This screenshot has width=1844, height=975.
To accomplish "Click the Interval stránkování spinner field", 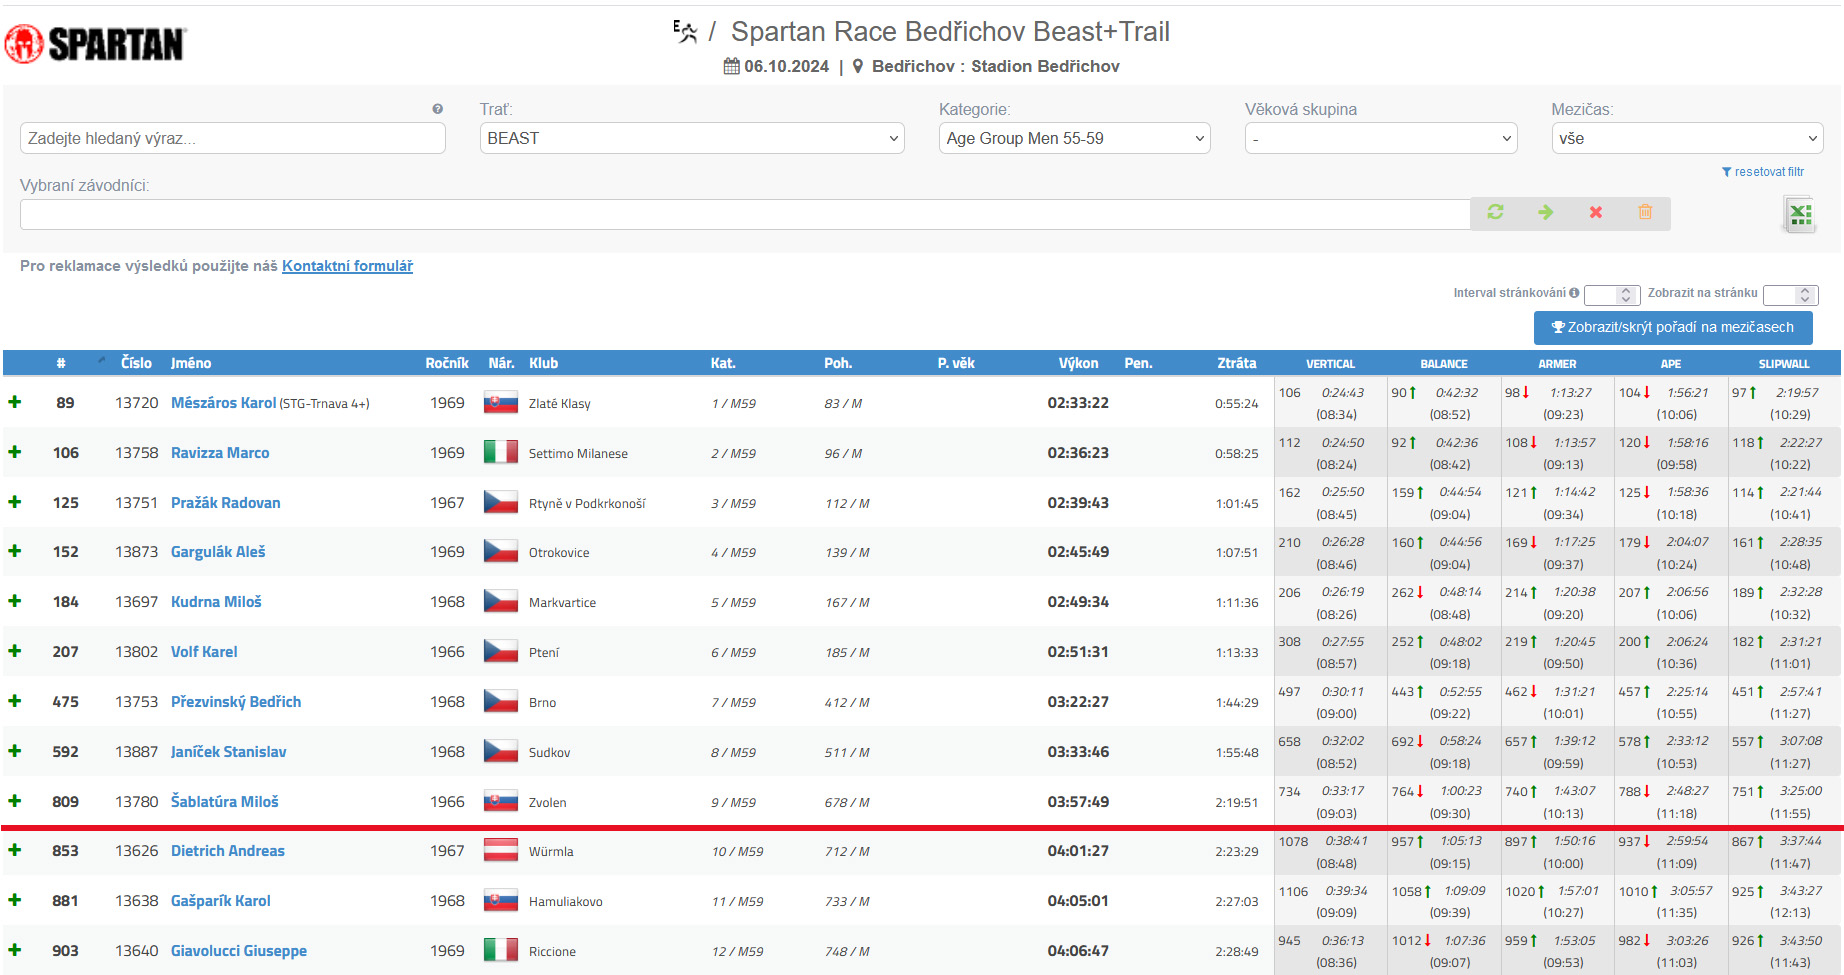I will 1612,294.
